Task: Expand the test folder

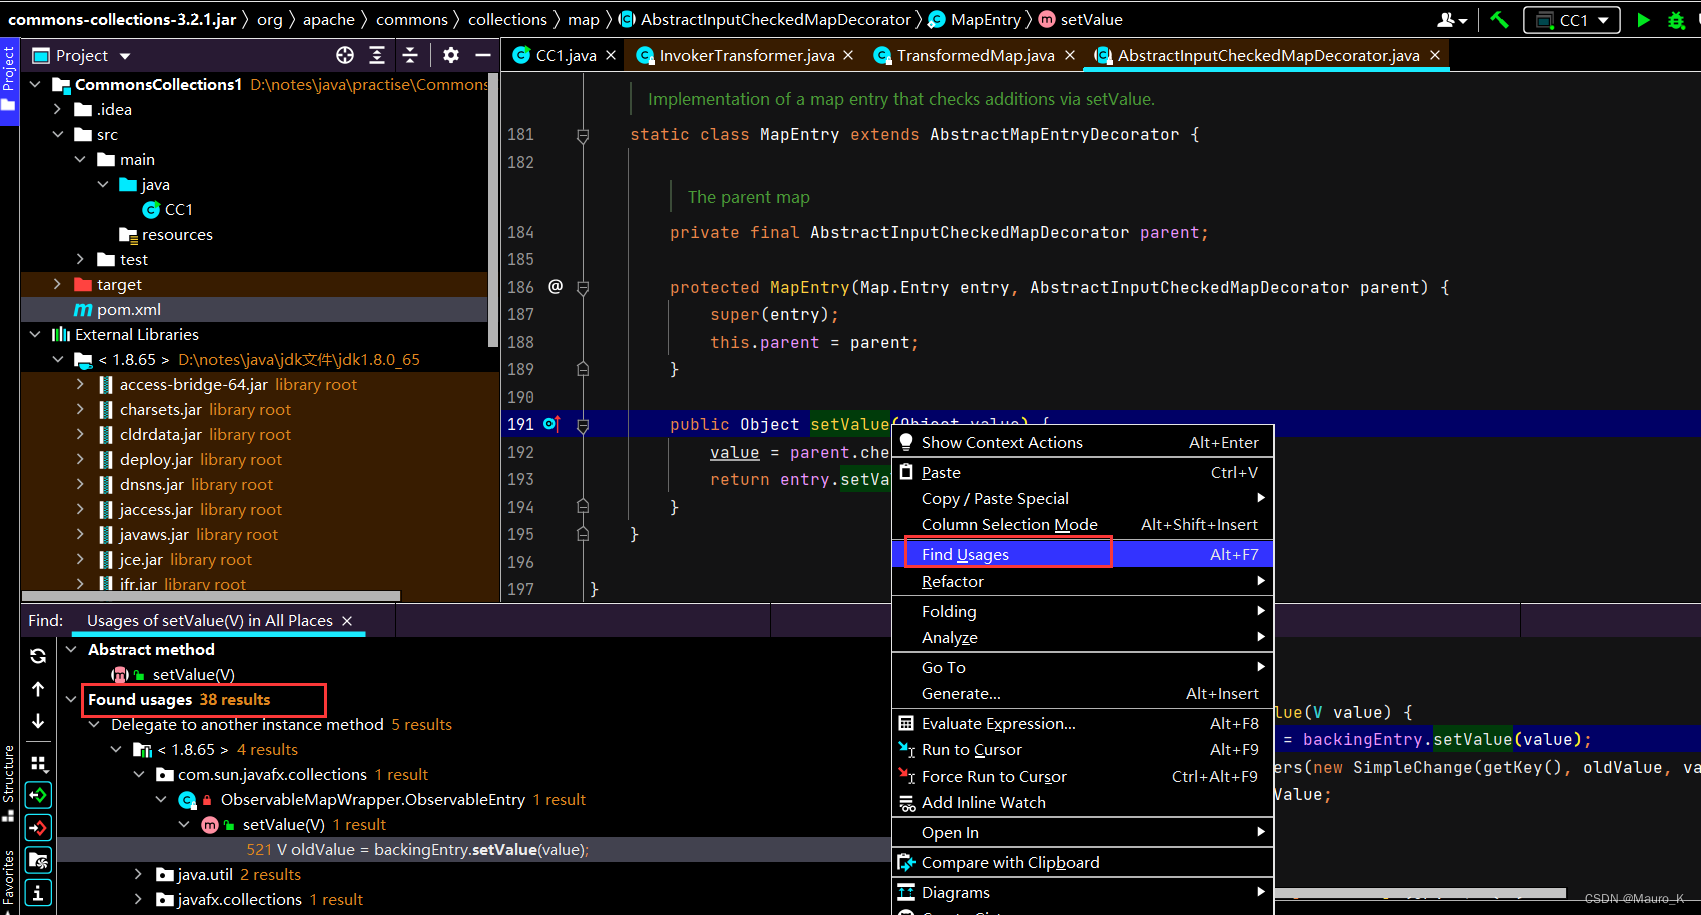Action: coord(80,259)
